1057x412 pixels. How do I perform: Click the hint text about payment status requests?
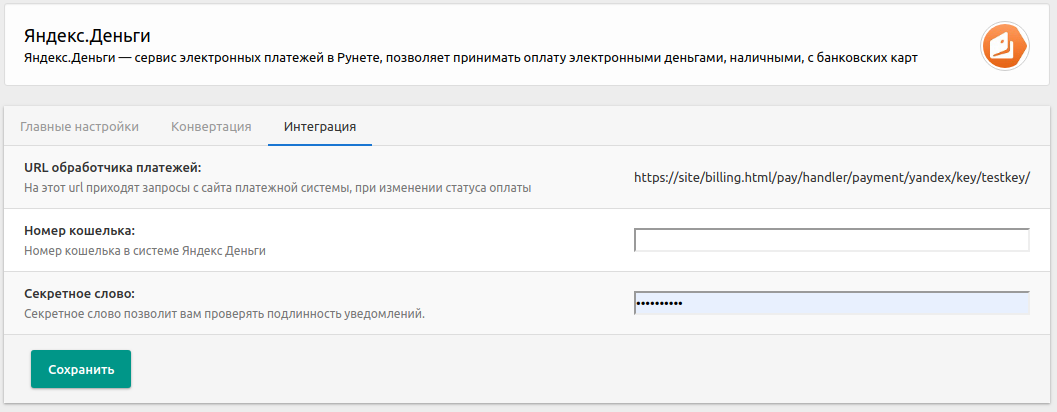(277, 187)
